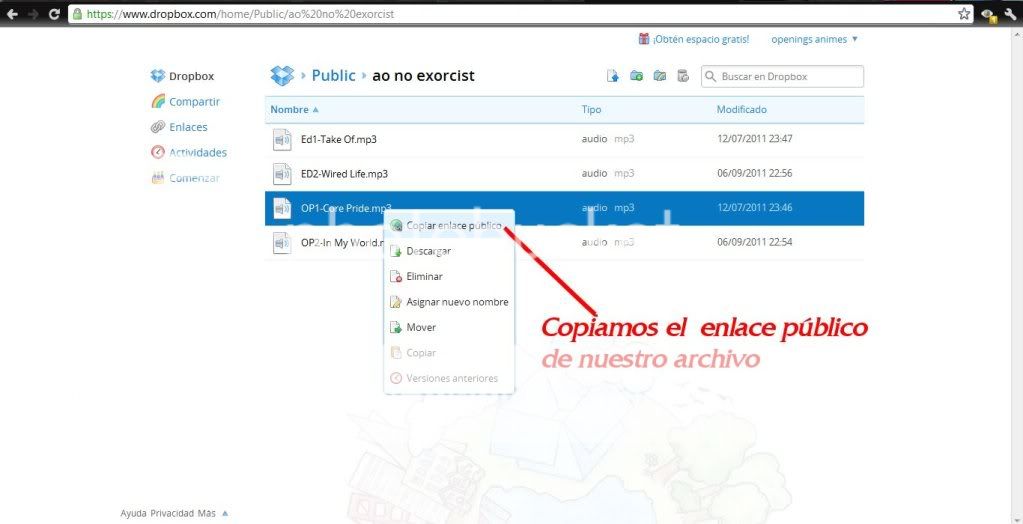Open the Dropbox sidebar item
Screen dimensions: 1023x524
coord(183,76)
